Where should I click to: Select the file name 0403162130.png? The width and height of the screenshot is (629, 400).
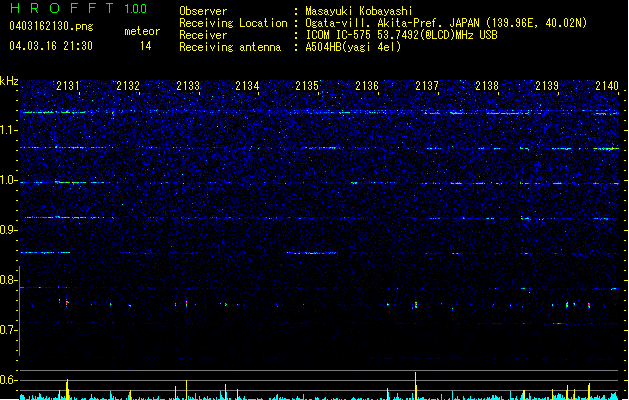51,26
